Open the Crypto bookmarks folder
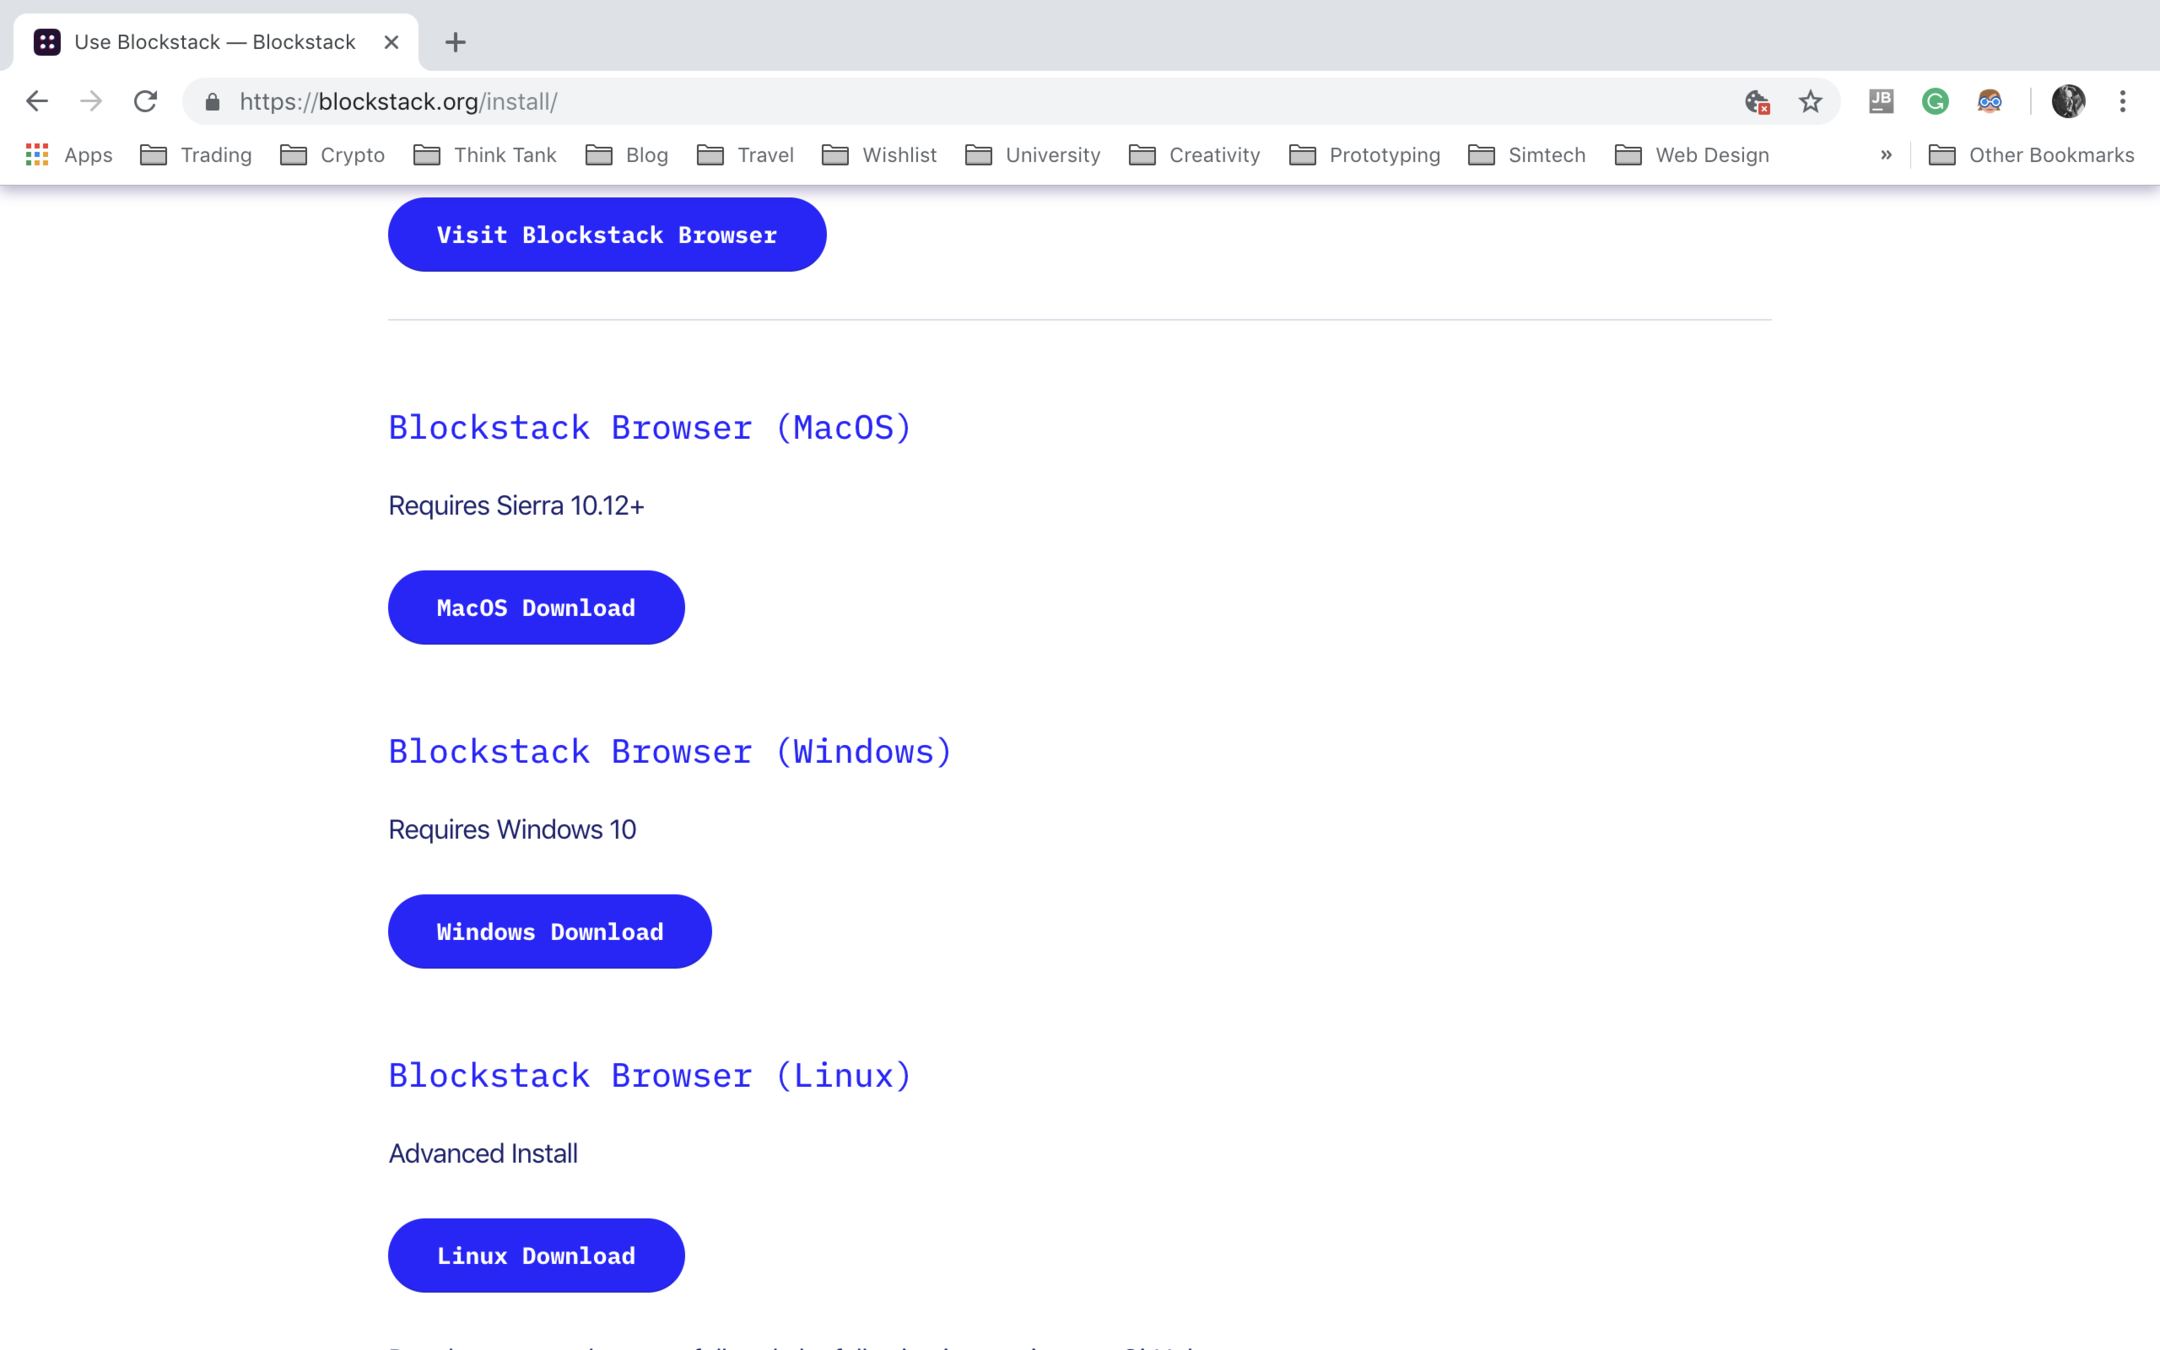This screenshot has width=2160, height=1350. click(x=333, y=155)
